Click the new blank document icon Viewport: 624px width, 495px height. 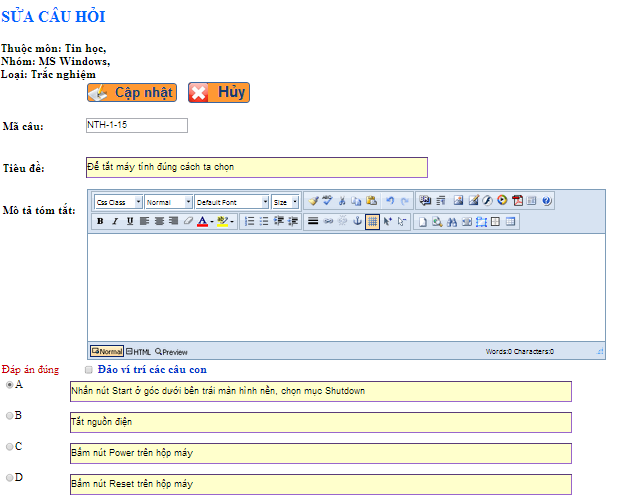pos(423,222)
